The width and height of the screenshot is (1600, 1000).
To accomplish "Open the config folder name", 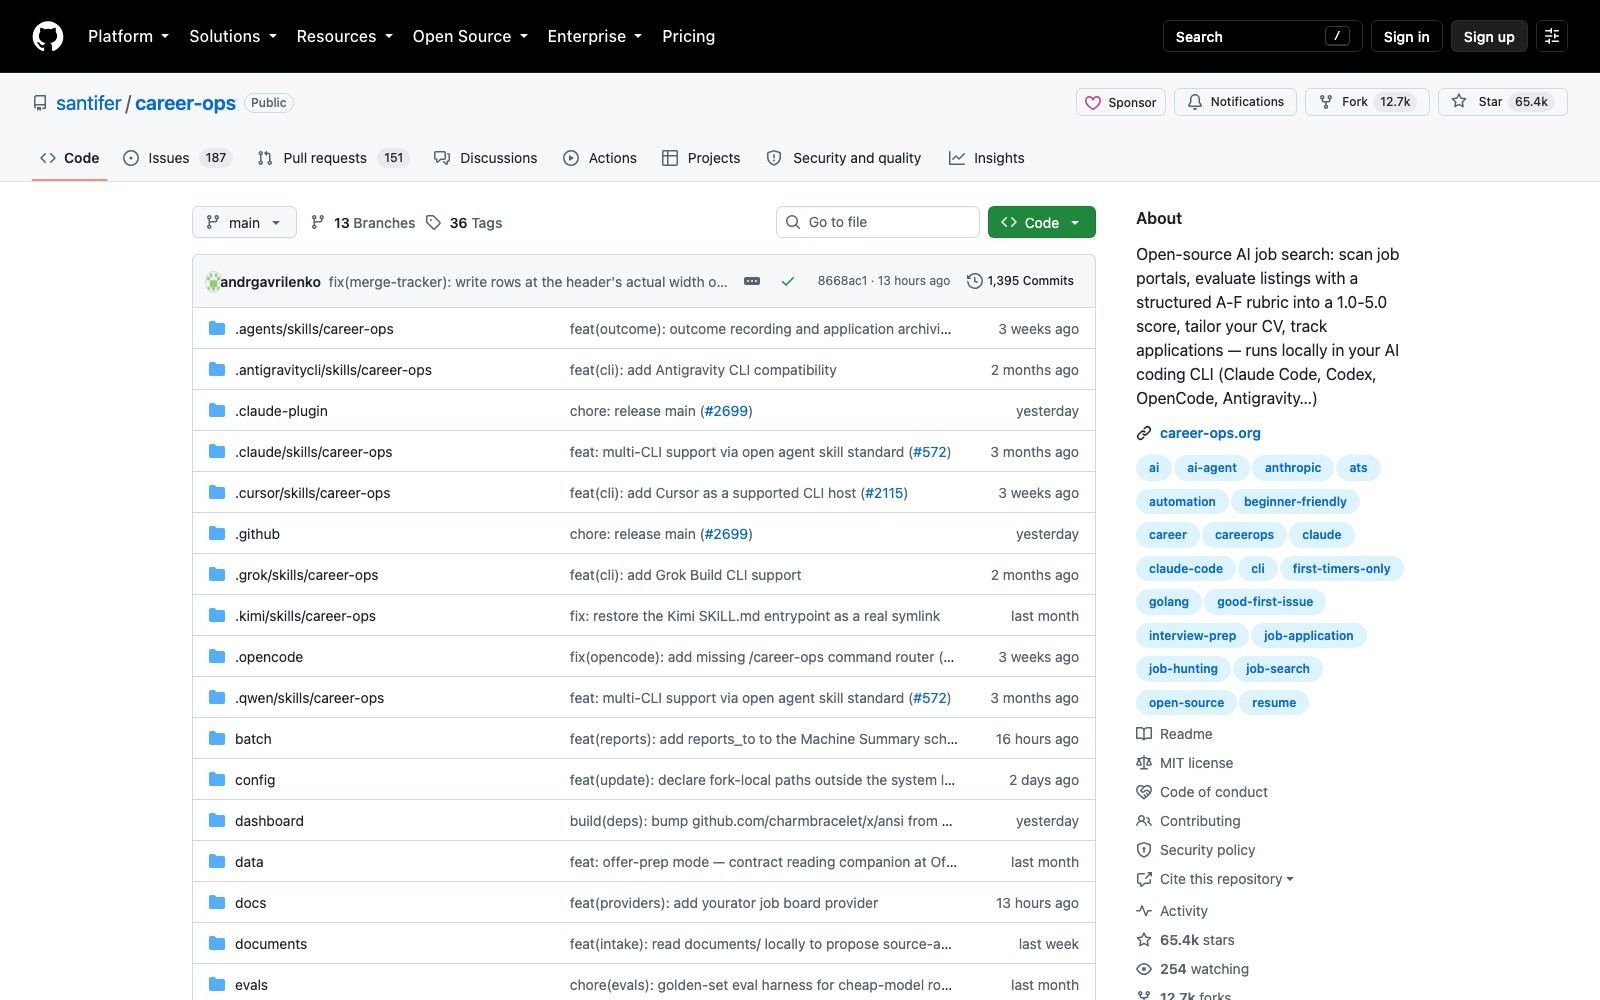I will coord(255,780).
